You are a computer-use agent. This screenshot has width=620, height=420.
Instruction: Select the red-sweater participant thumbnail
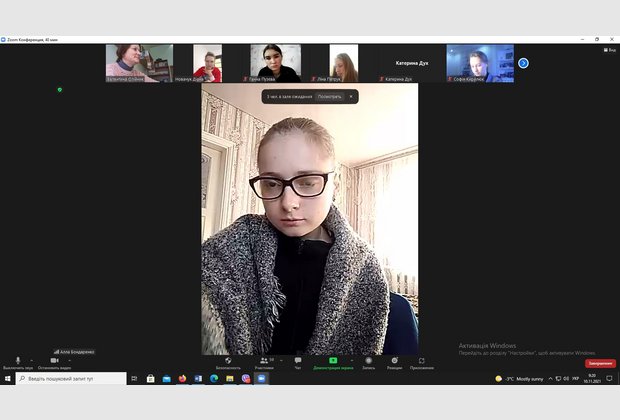tap(207, 63)
